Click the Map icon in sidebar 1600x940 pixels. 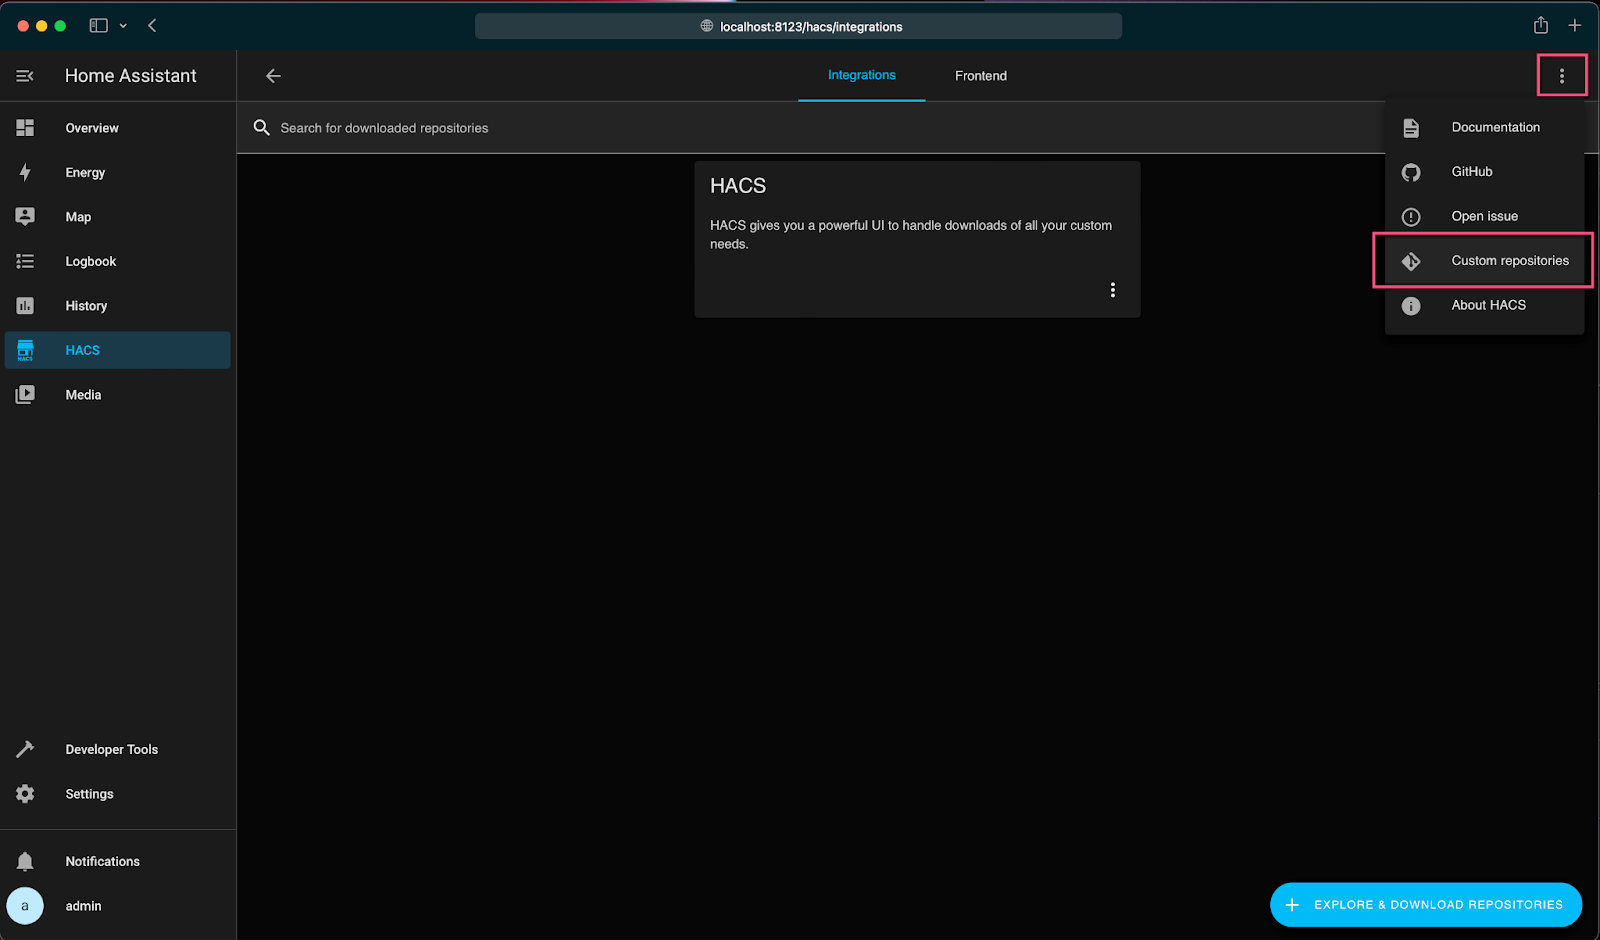point(25,217)
